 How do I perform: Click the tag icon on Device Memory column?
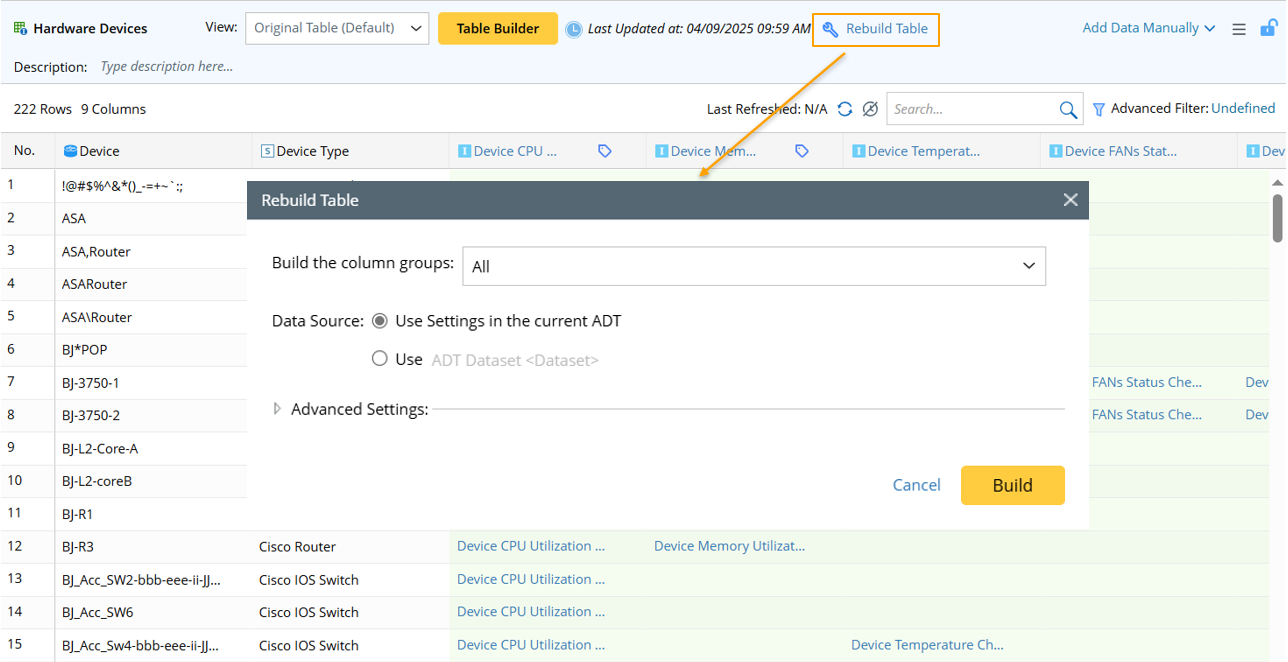pos(802,151)
